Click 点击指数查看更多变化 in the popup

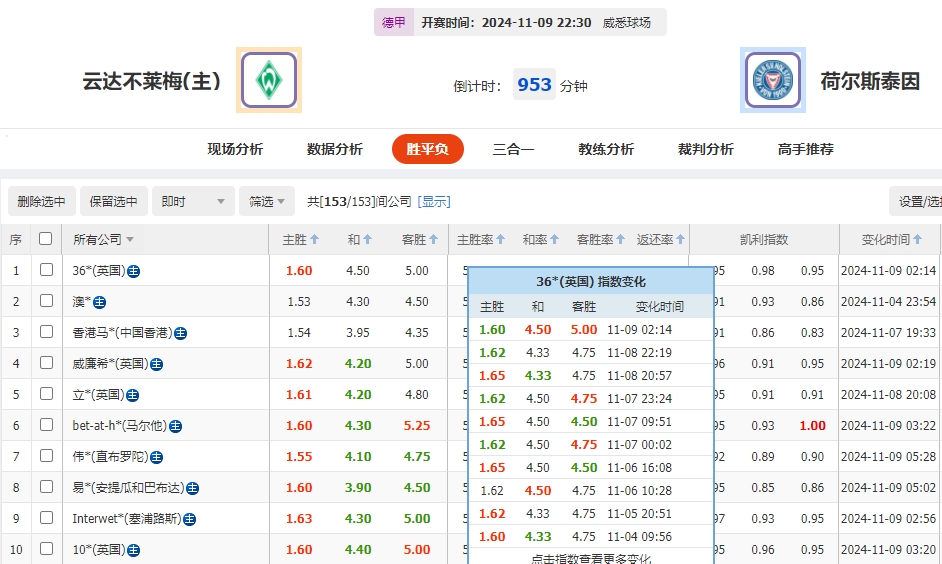[590, 558]
